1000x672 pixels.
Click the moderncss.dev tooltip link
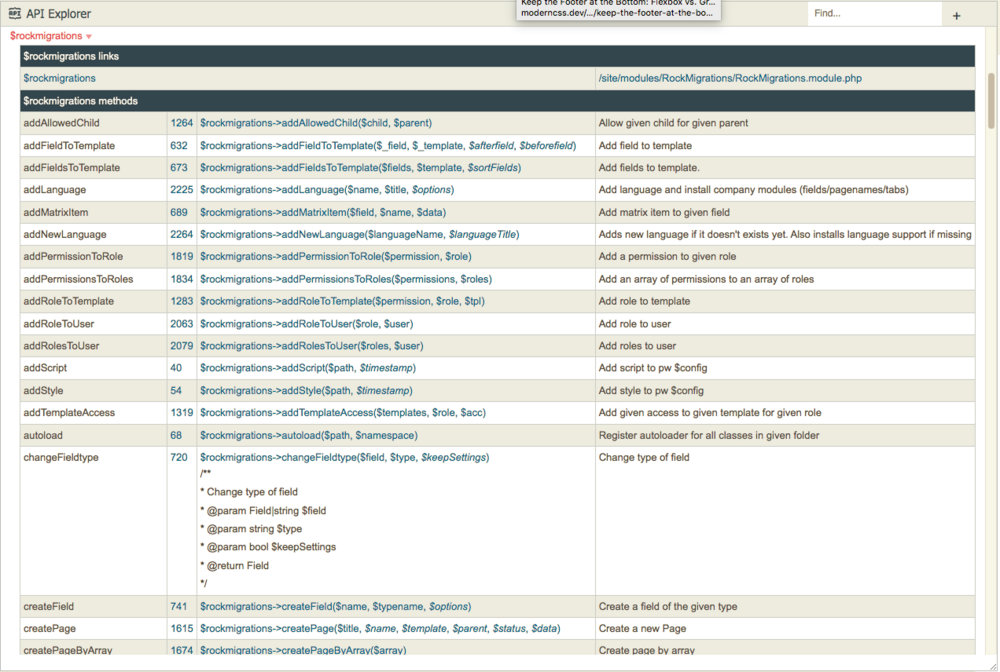(x=620, y=14)
